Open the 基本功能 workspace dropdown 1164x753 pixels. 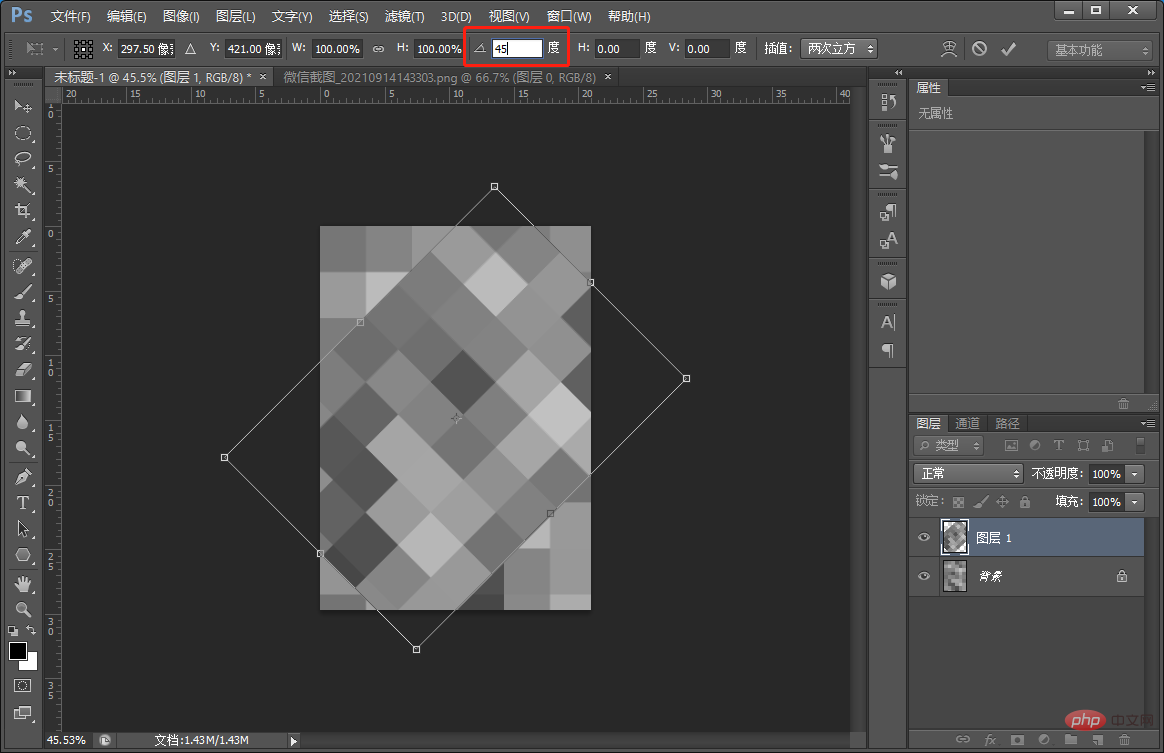(x=1099, y=50)
